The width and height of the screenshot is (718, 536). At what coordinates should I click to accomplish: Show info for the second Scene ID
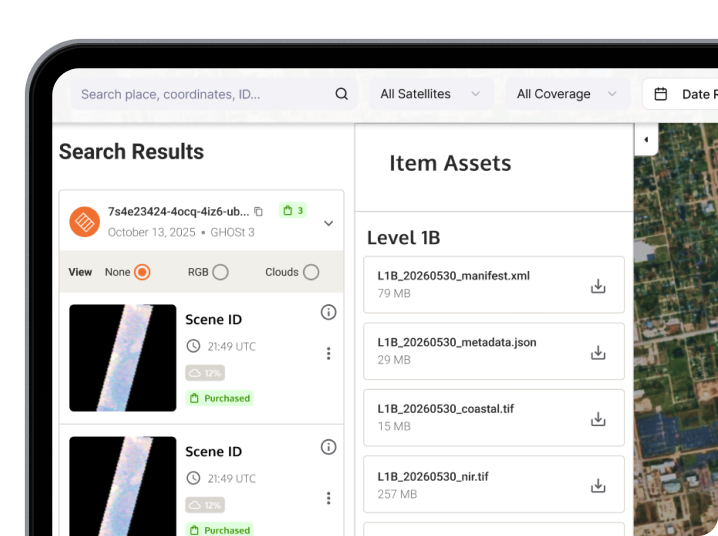click(x=328, y=447)
